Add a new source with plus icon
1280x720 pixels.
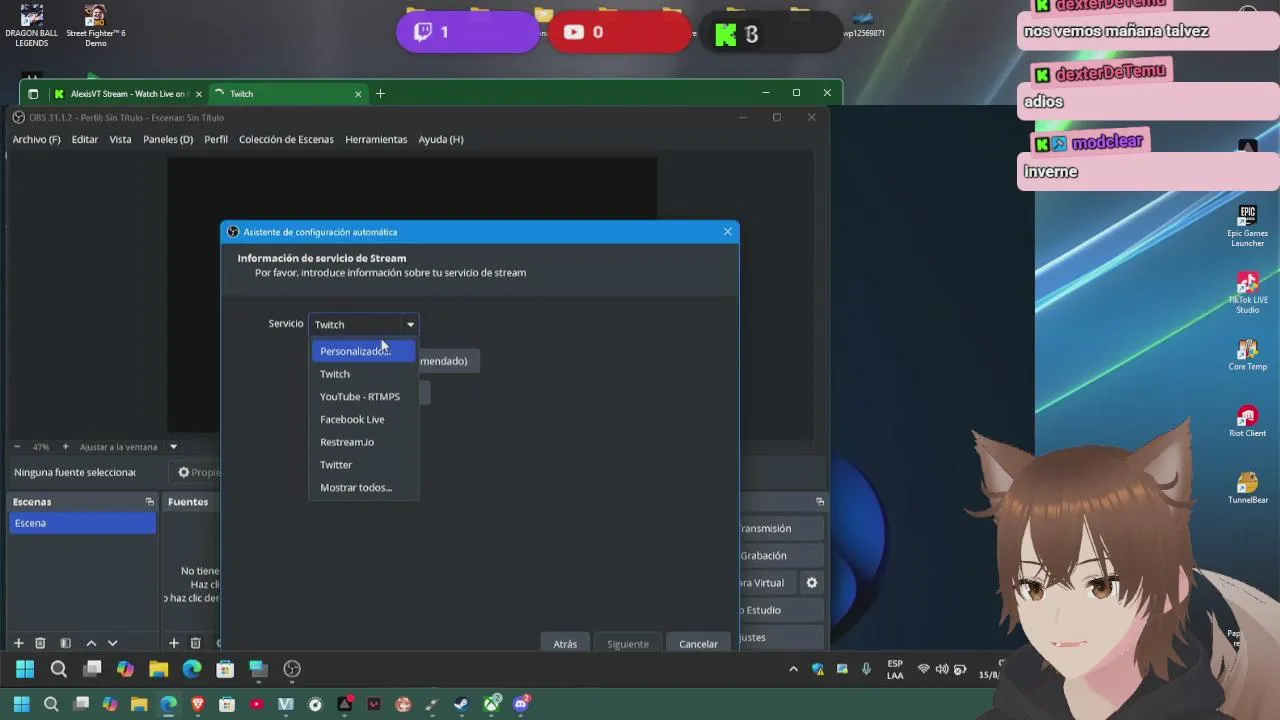(x=173, y=643)
